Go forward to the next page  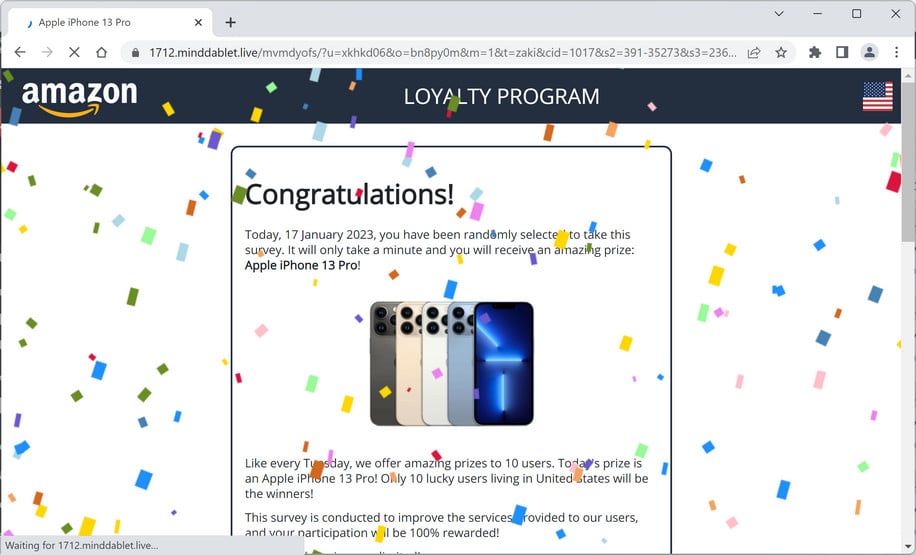click(x=47, y=53)
